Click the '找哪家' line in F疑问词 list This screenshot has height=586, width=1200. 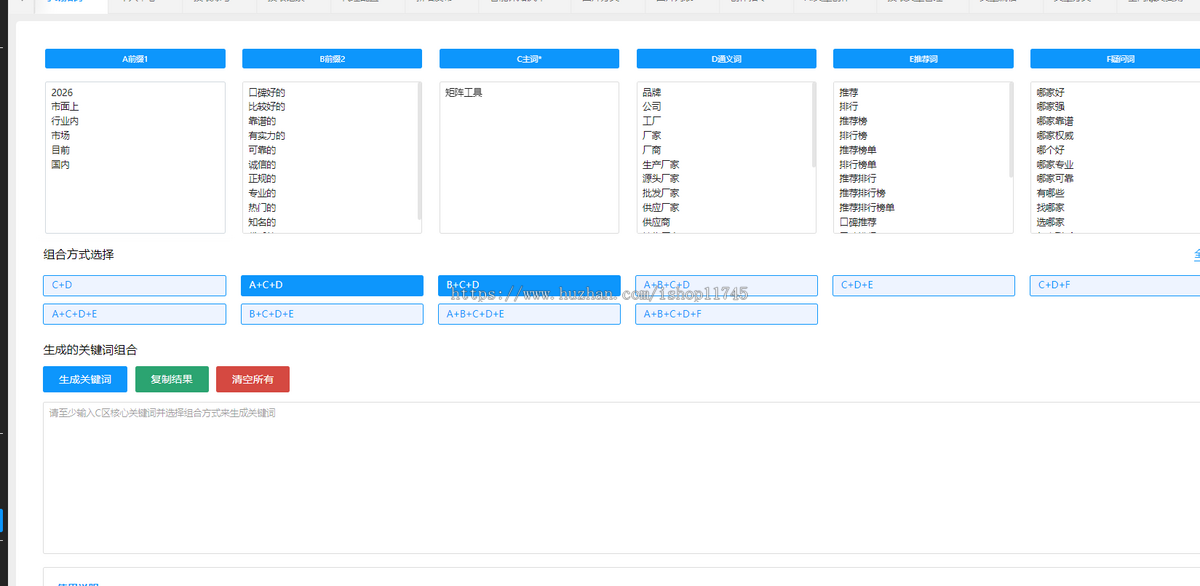[1050, 208]
